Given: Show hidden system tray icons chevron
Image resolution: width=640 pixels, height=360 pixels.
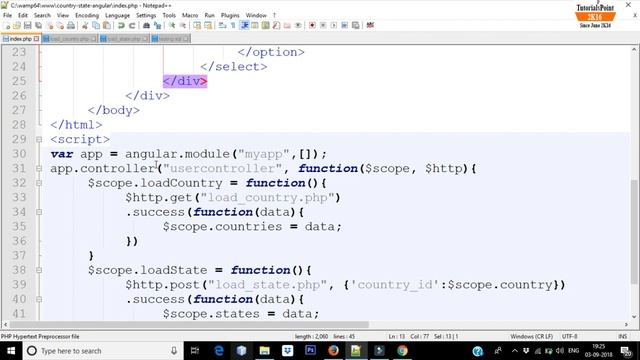Looking at the screenshot, I should [515, 351].
